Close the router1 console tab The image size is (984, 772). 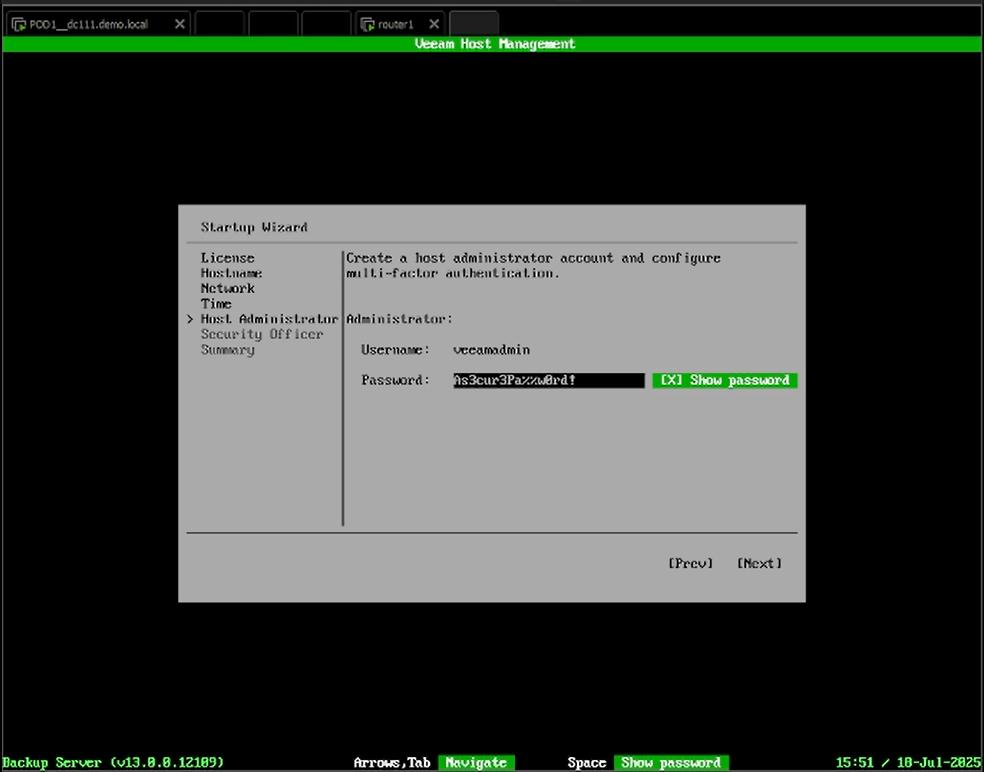[x=434, y=24]
